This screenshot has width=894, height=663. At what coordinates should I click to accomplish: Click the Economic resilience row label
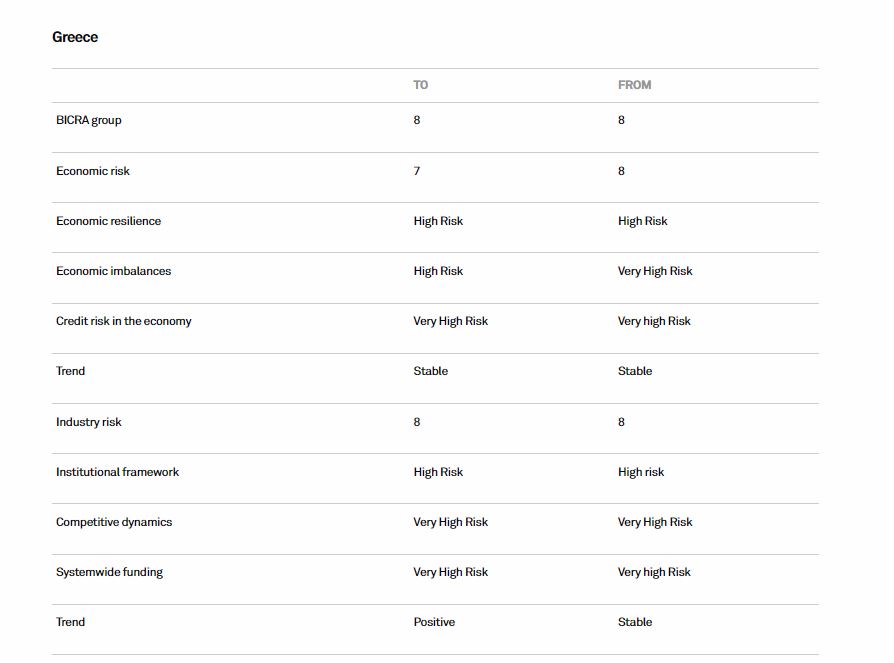108,221
